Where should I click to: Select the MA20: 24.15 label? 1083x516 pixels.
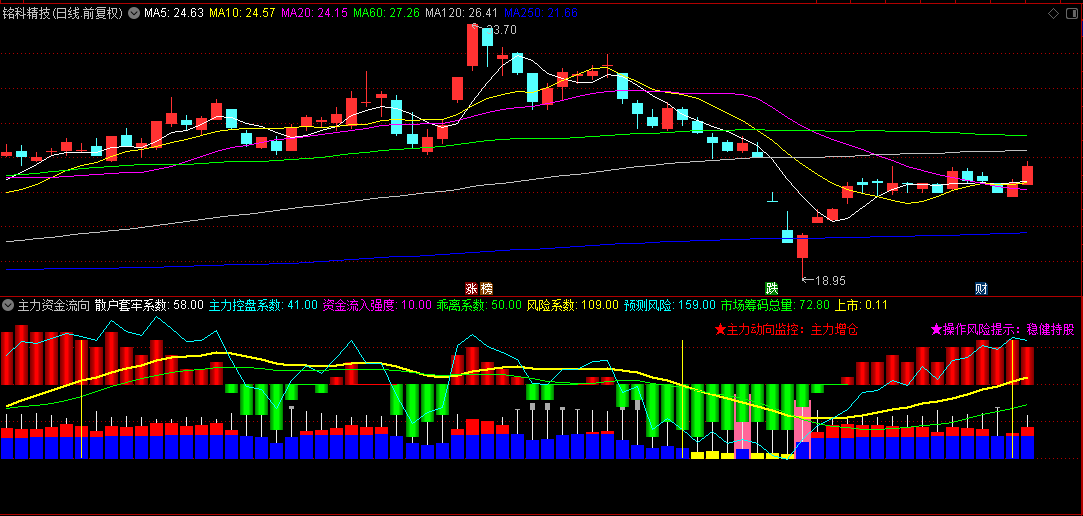(x=314, y=12)
